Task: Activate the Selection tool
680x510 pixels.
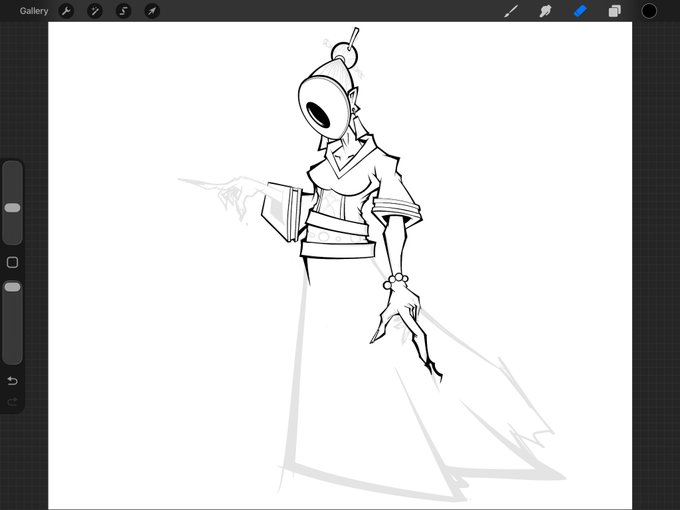Action: pyautogui.click(x=123, y=11)
